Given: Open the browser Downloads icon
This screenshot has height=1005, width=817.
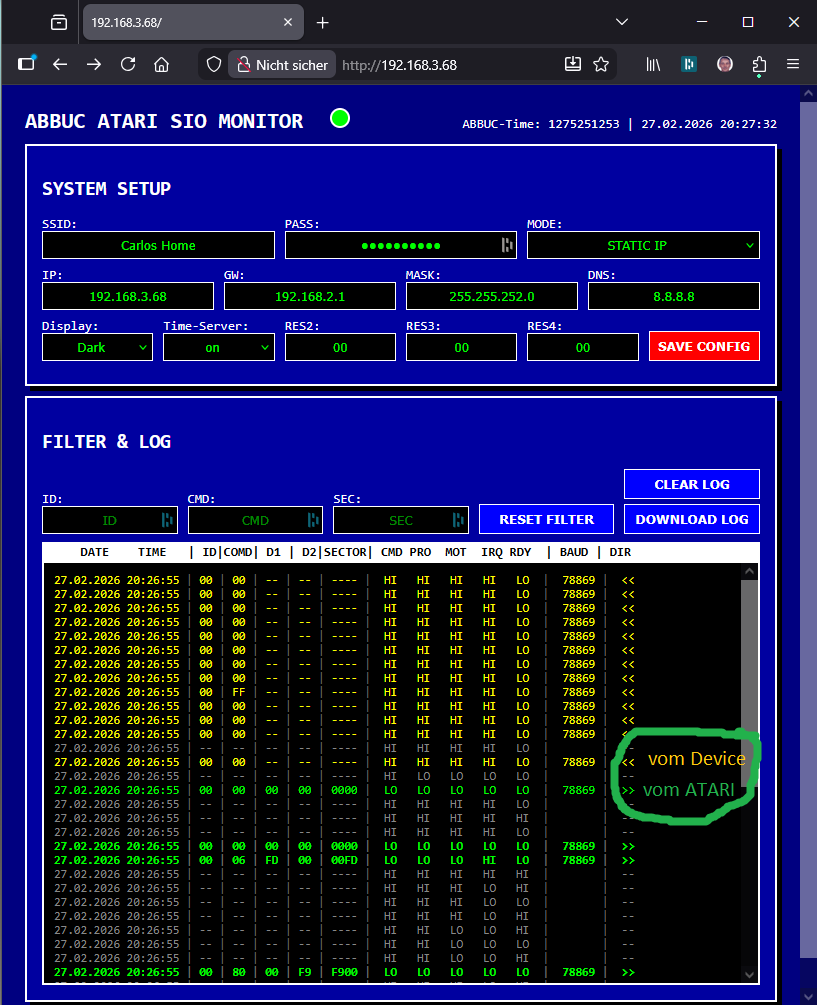Looking at the screenshot, I should tap(572, 64).
